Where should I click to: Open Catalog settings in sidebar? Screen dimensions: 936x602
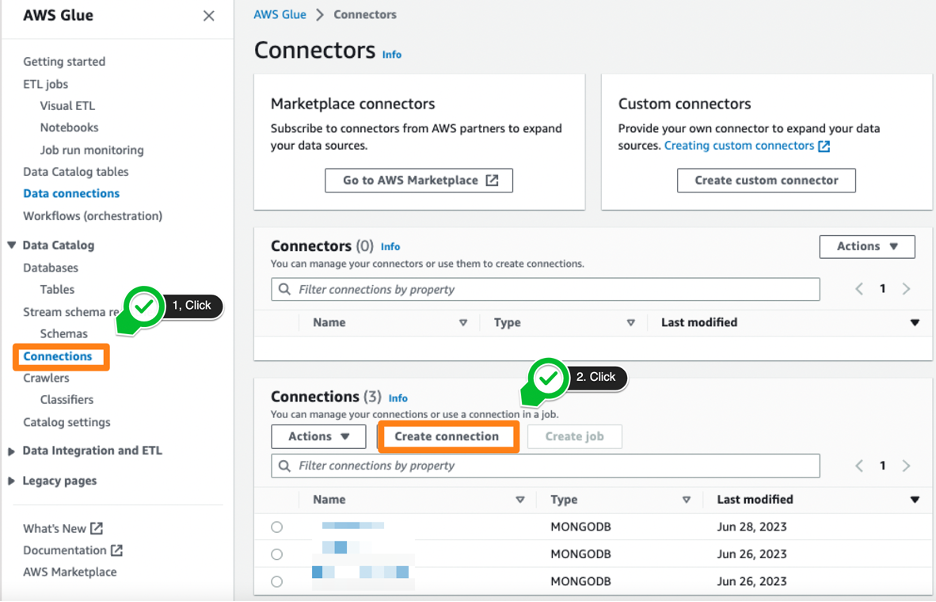[x=67, y=422]
